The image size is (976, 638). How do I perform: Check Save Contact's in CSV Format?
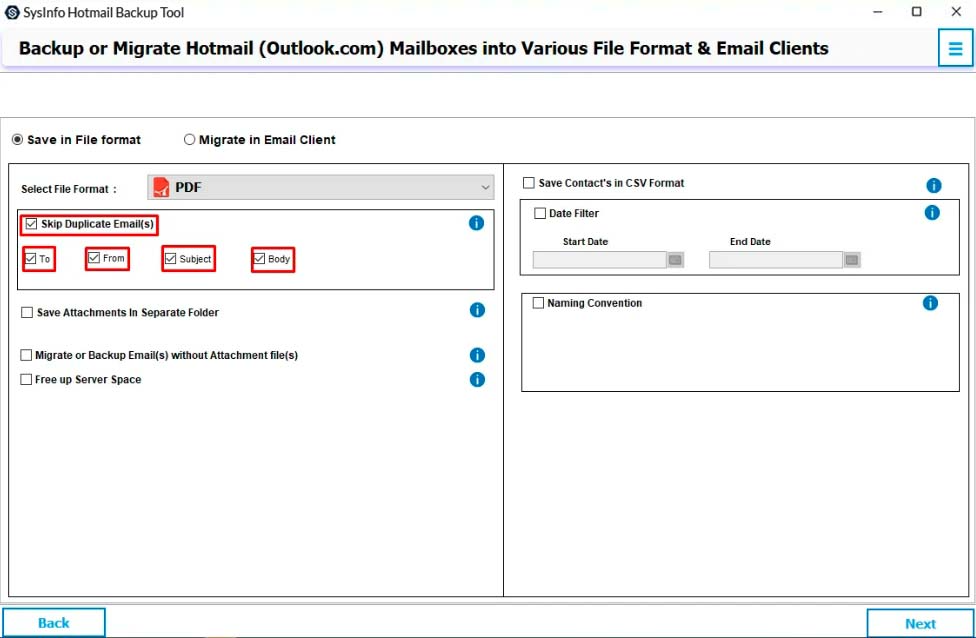(528, 183)
